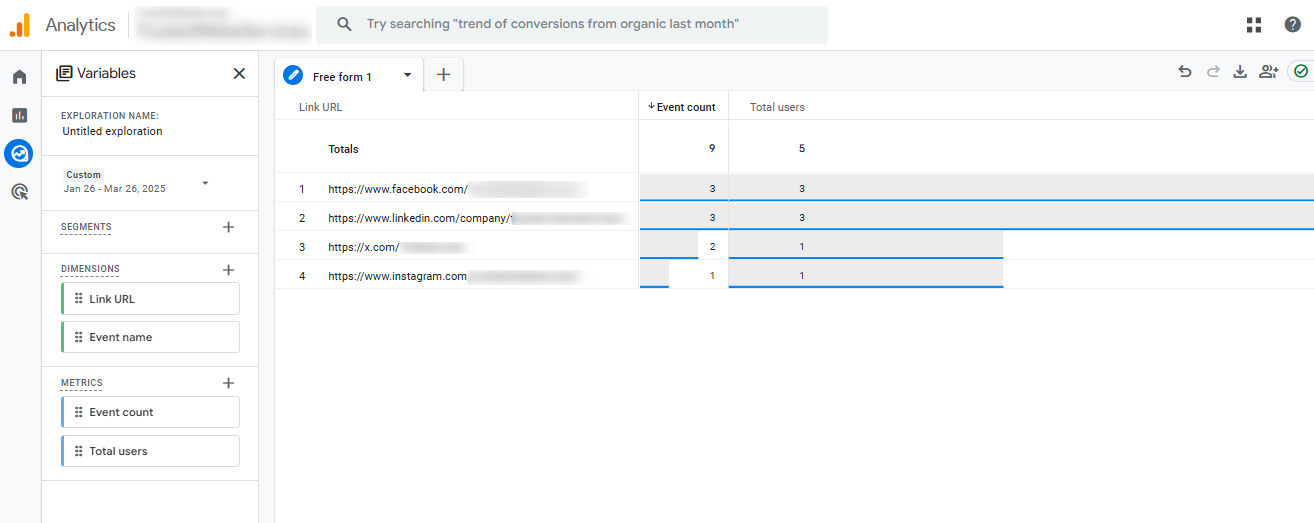Click event count 1 in instagram row
1314x523 pixels.
pos(712,275)
